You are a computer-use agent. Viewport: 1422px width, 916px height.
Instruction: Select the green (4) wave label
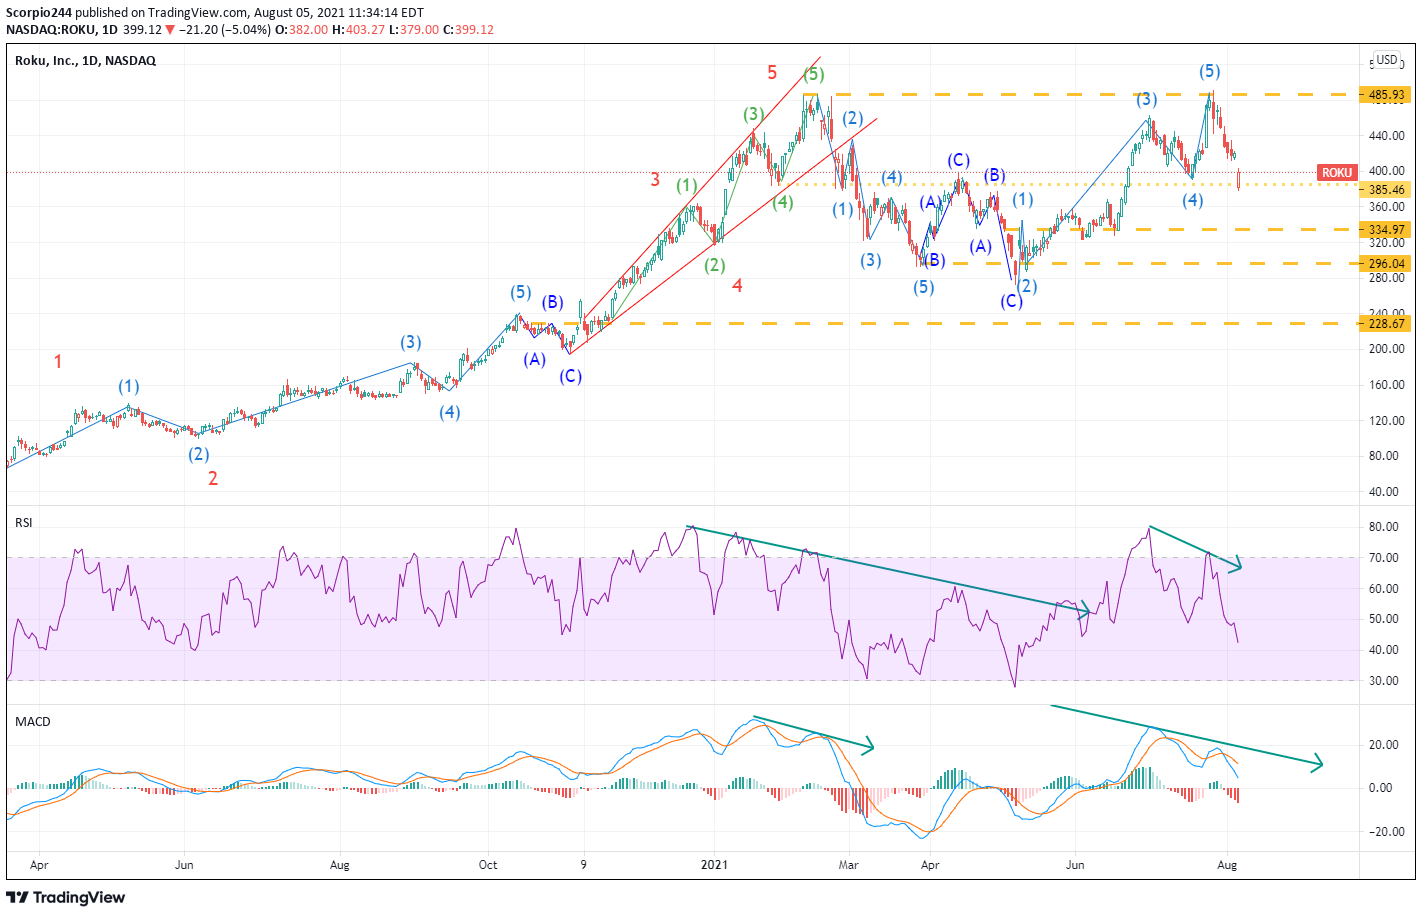[782, 202]
